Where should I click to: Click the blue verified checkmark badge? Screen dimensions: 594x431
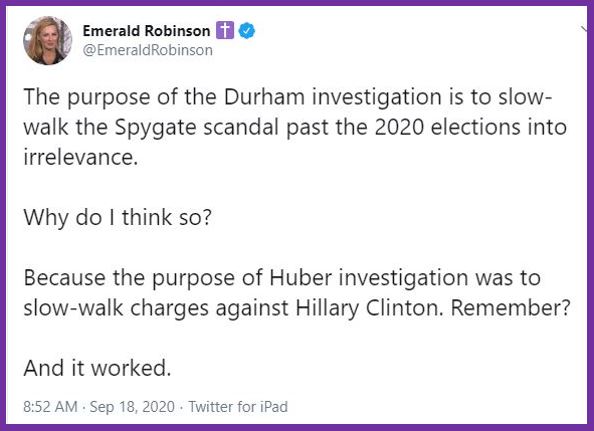(x=247, y=31)
